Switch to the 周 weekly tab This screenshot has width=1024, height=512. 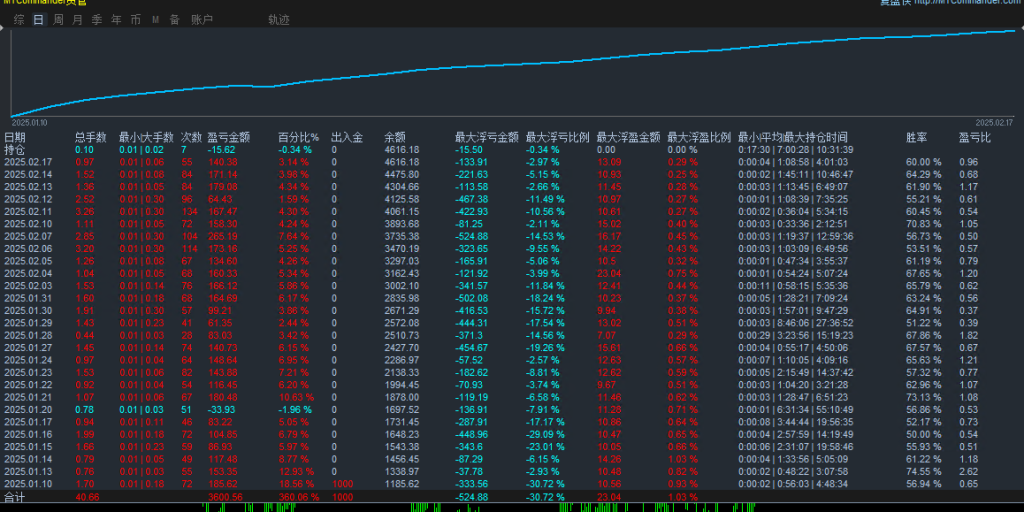(x=58, y=19)
